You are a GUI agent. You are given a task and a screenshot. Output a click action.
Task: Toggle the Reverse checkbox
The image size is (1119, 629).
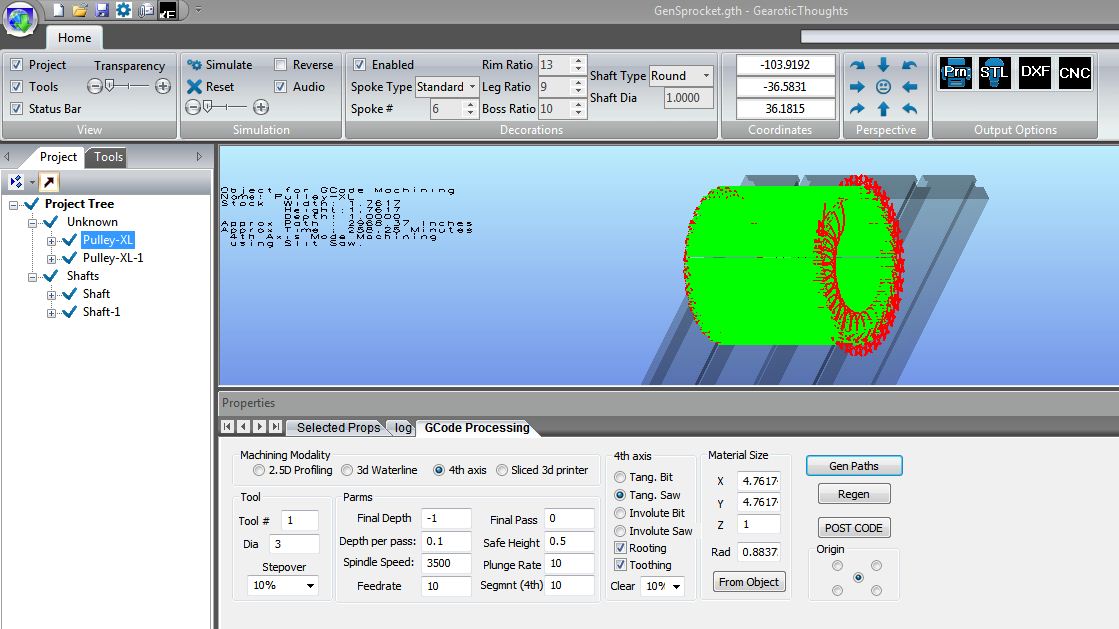coord(281,65)
